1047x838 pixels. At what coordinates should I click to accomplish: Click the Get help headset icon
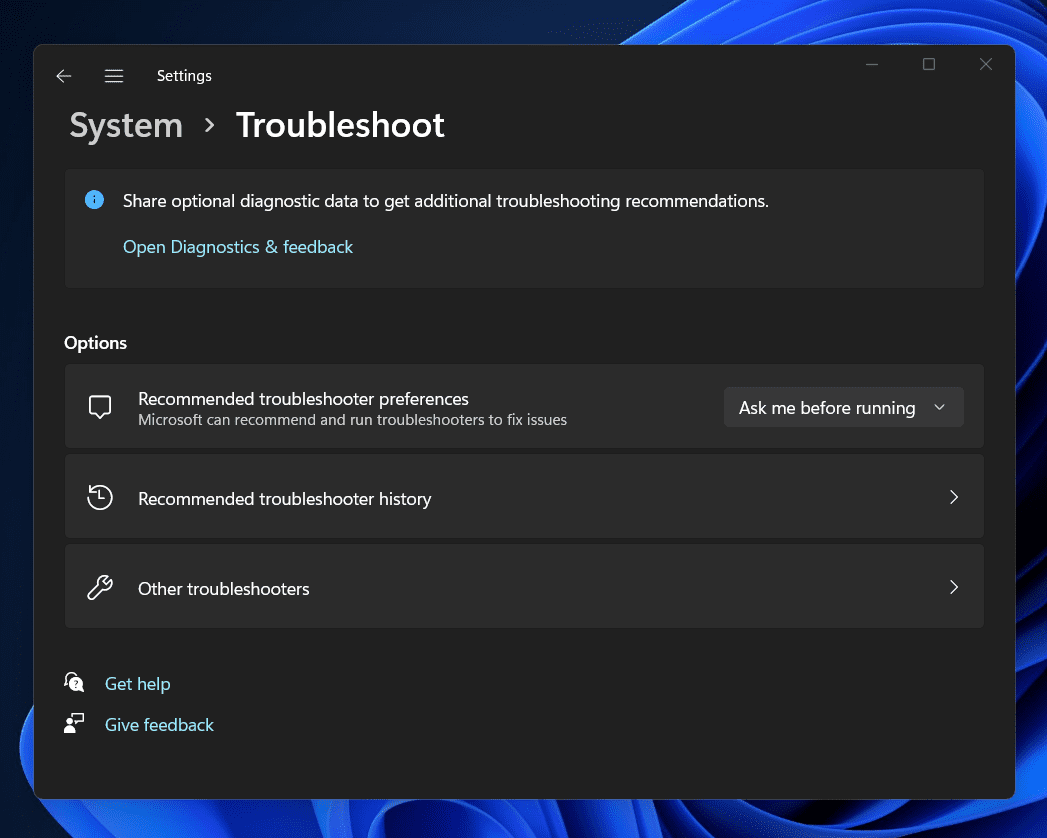click(74, 683)
